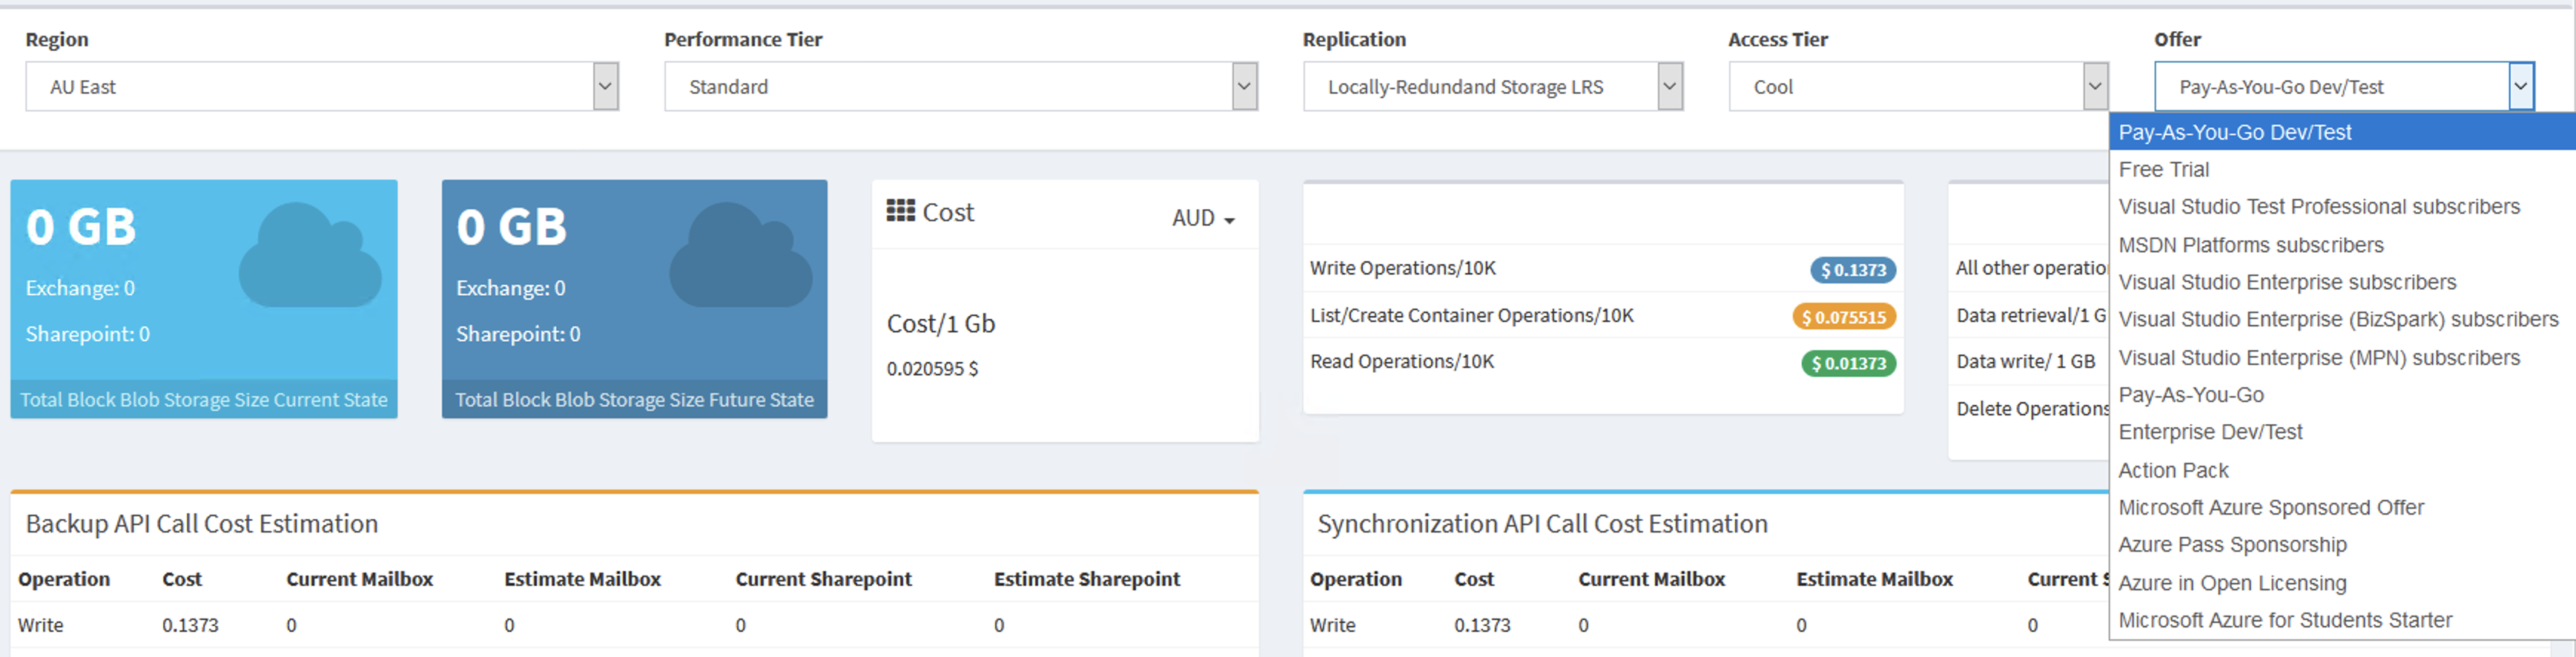Click Total Block Blob Storage Size Current State
The height and width of the screenshot is (657, 2576).
(204, 399)
